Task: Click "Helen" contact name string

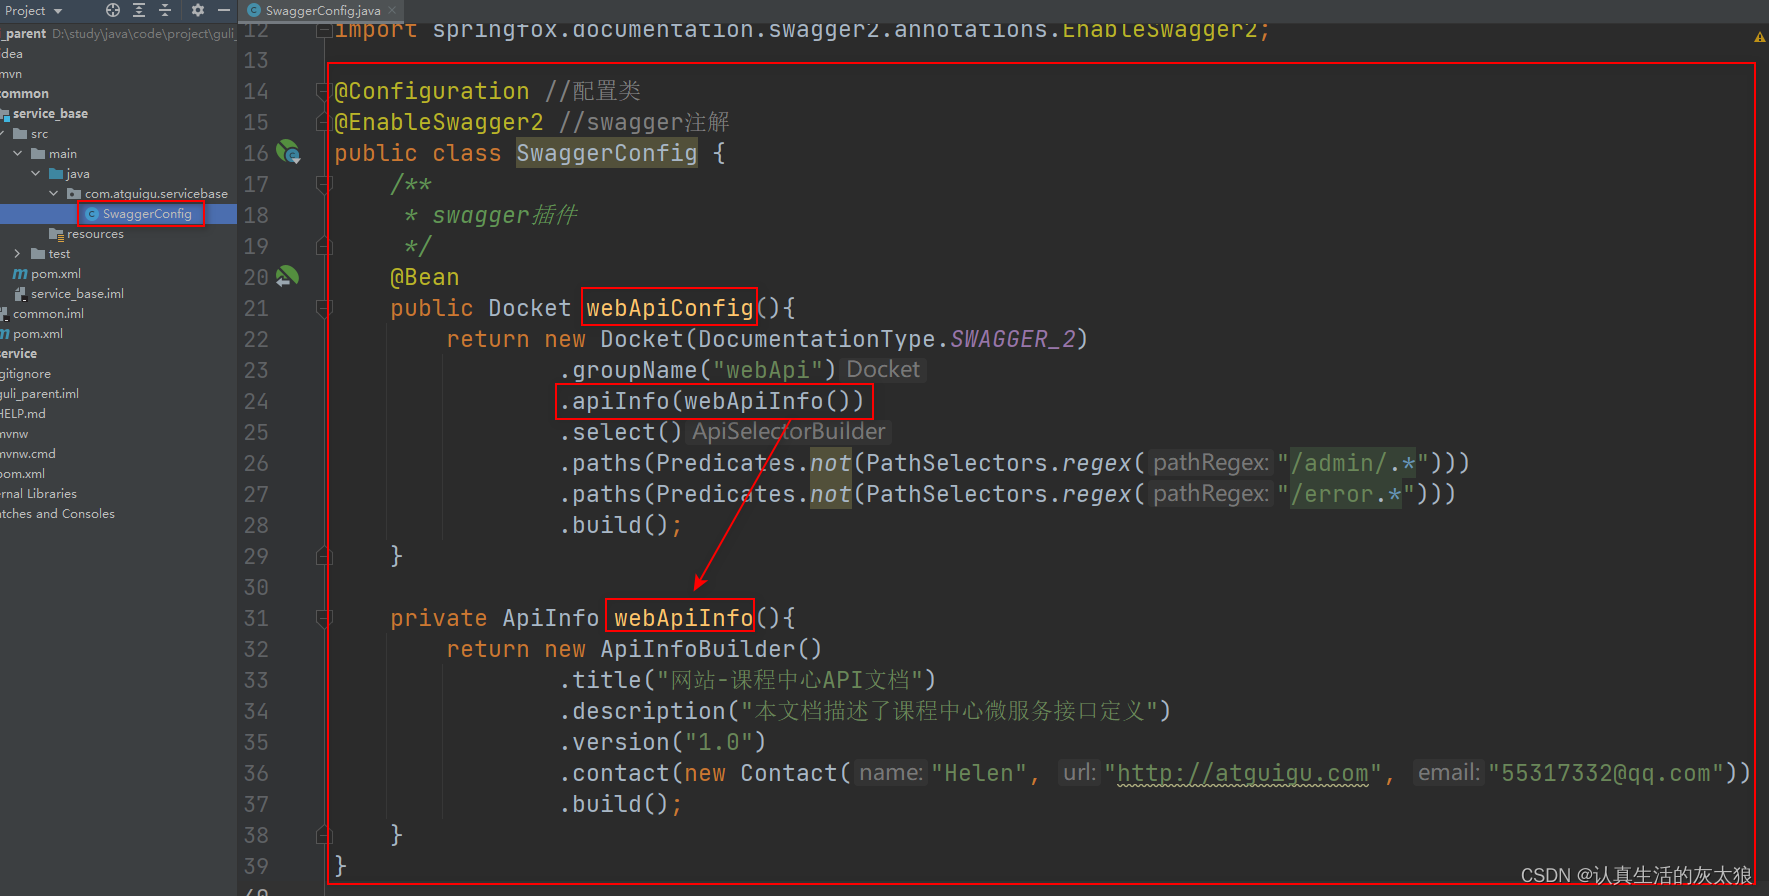Action: click(x=979, y=773)
